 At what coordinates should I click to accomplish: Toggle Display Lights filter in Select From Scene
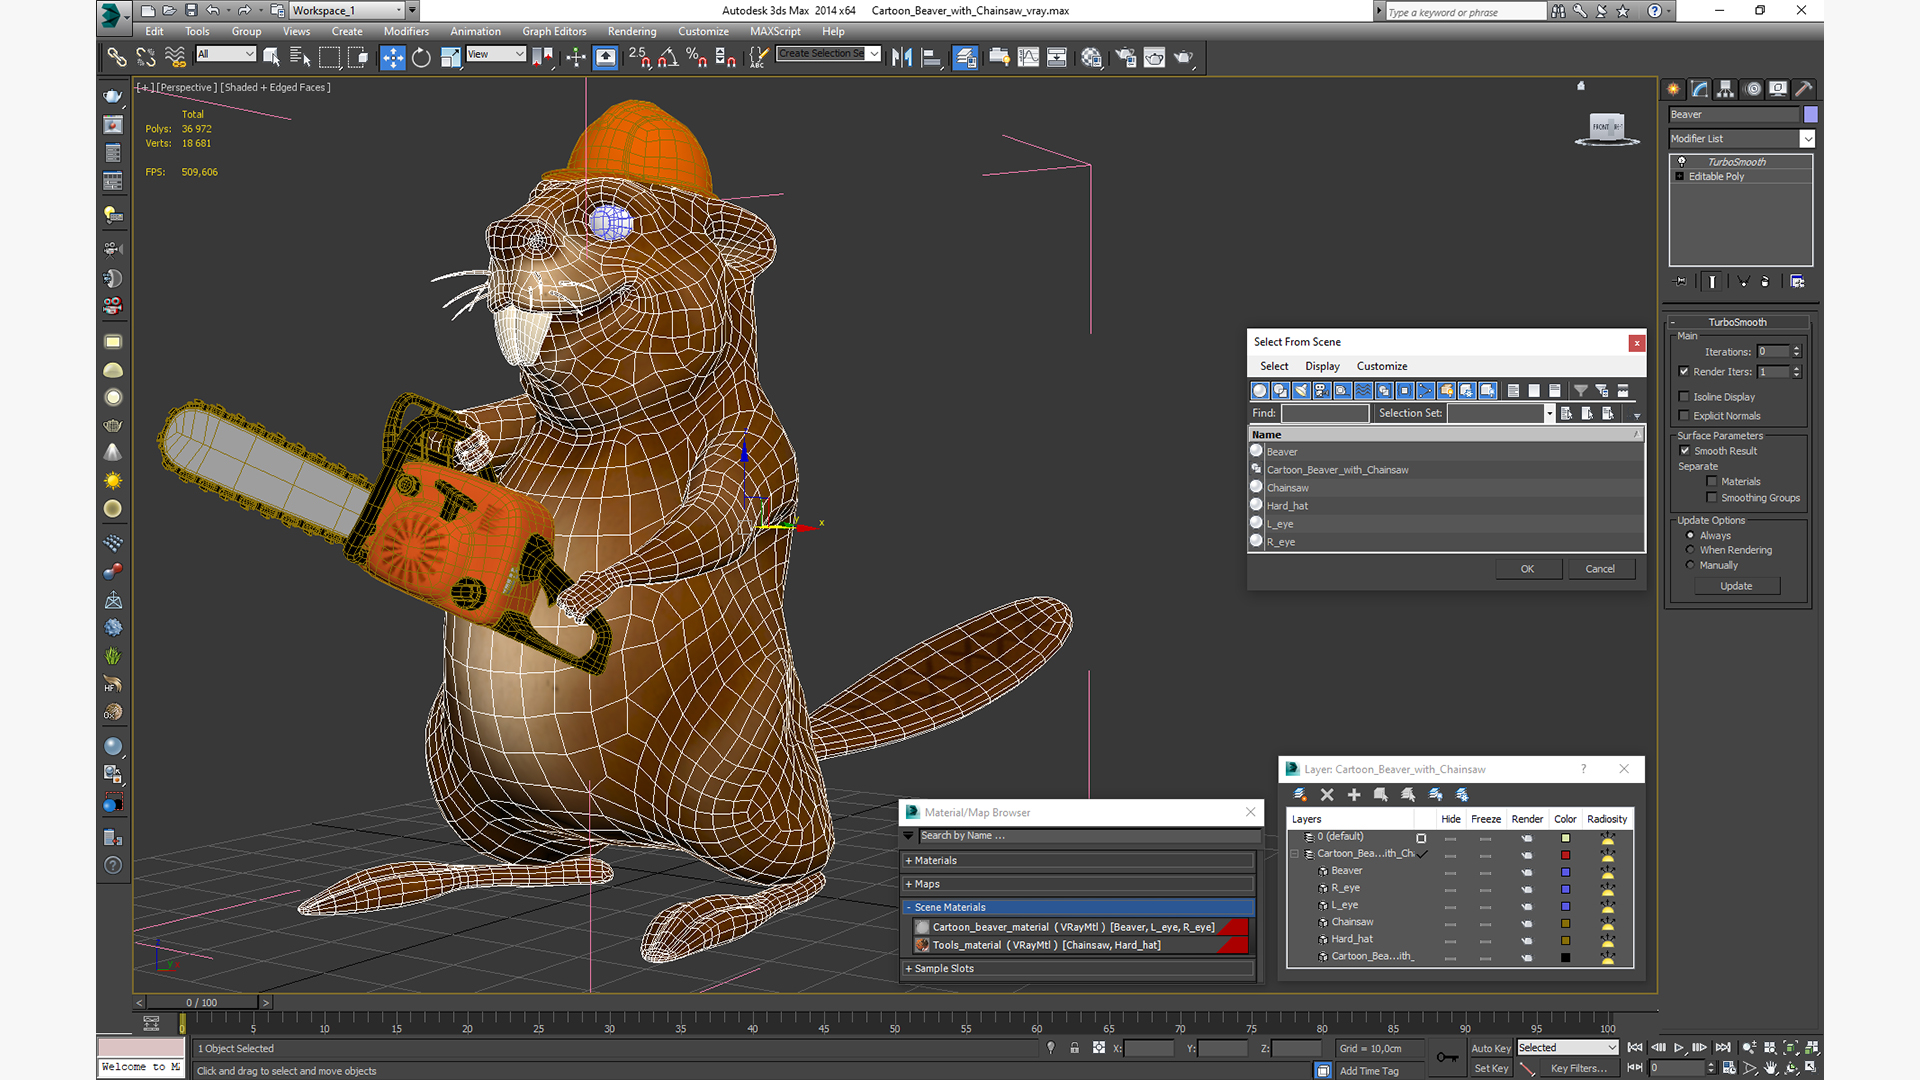coord(1301,391)
